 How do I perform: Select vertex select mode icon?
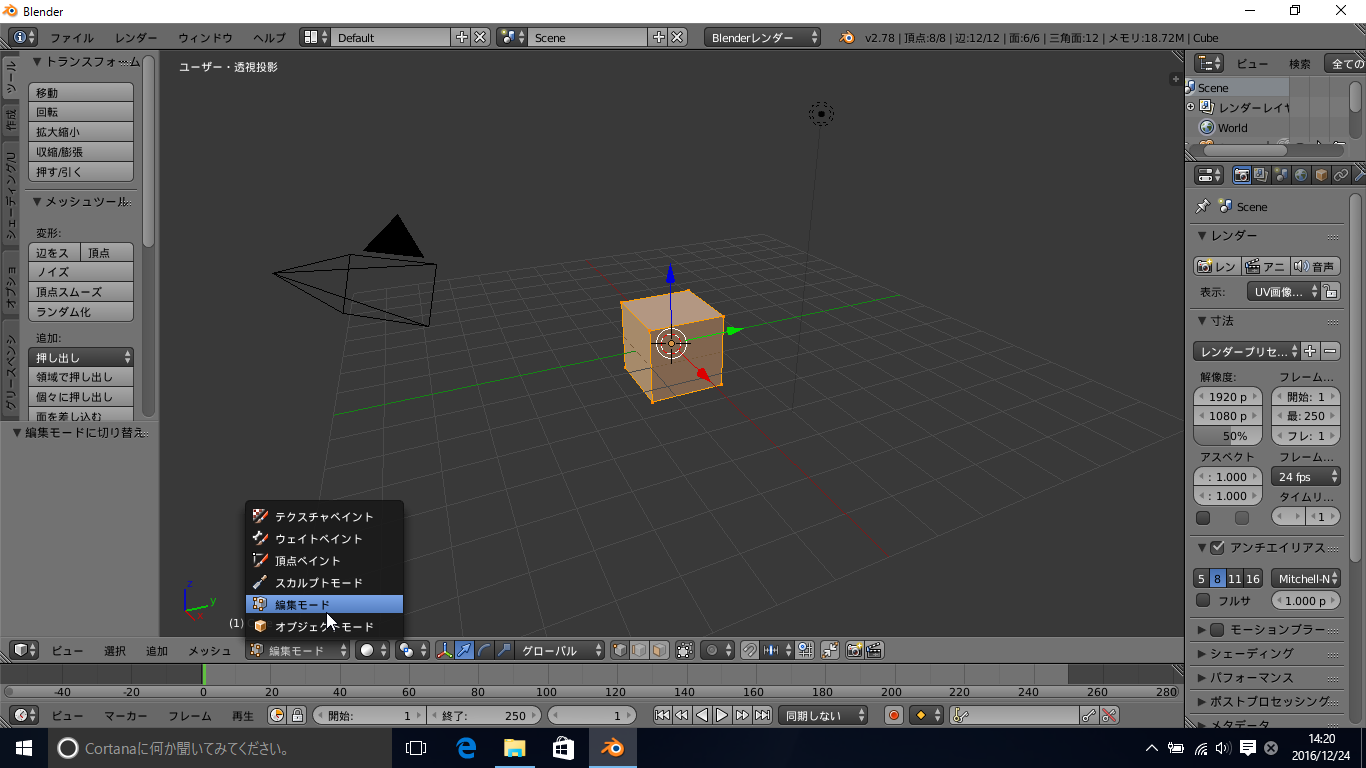point(620,650)
